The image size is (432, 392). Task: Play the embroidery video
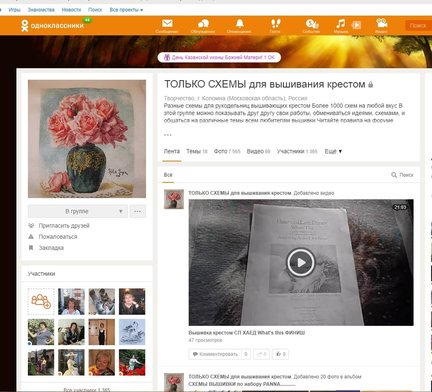[301, 262]
